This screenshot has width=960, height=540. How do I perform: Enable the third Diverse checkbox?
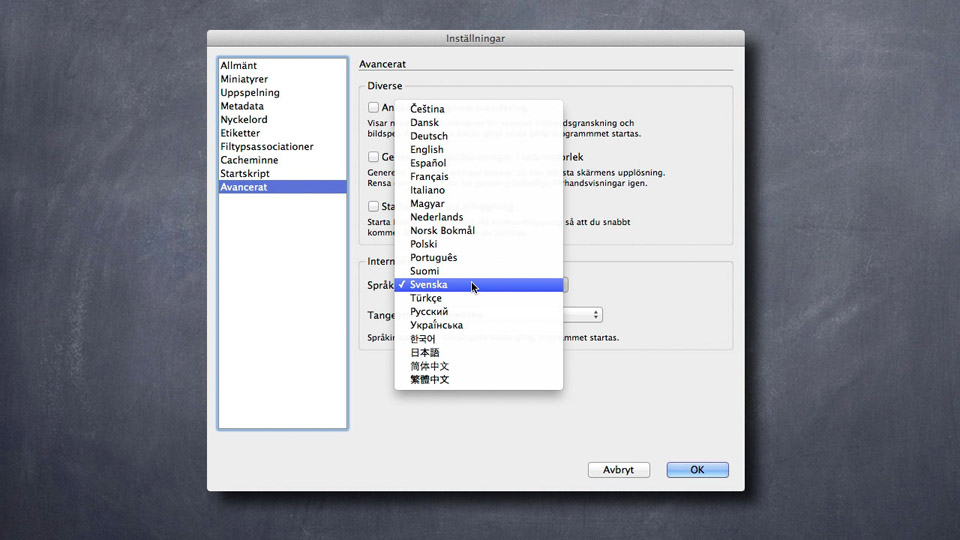[373, 206]
